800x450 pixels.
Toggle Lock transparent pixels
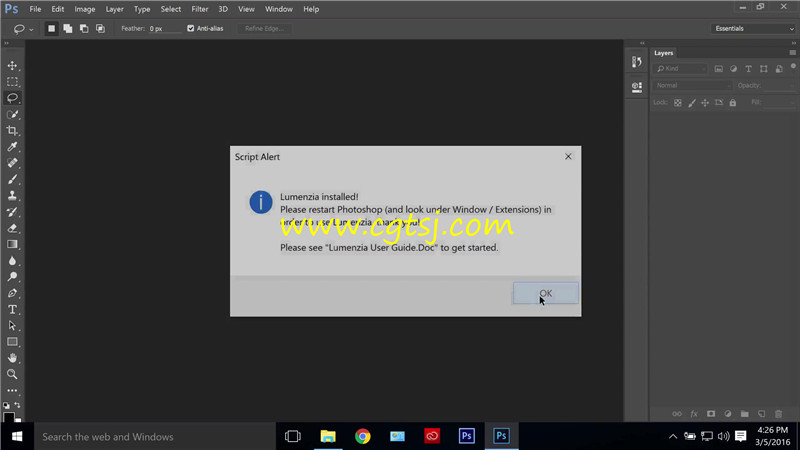click(678, 103)
